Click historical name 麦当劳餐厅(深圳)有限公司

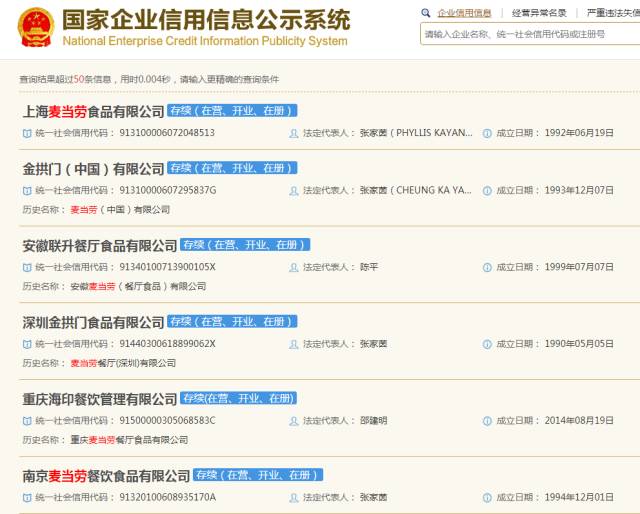pyautogui.click(x=123, y=363)
